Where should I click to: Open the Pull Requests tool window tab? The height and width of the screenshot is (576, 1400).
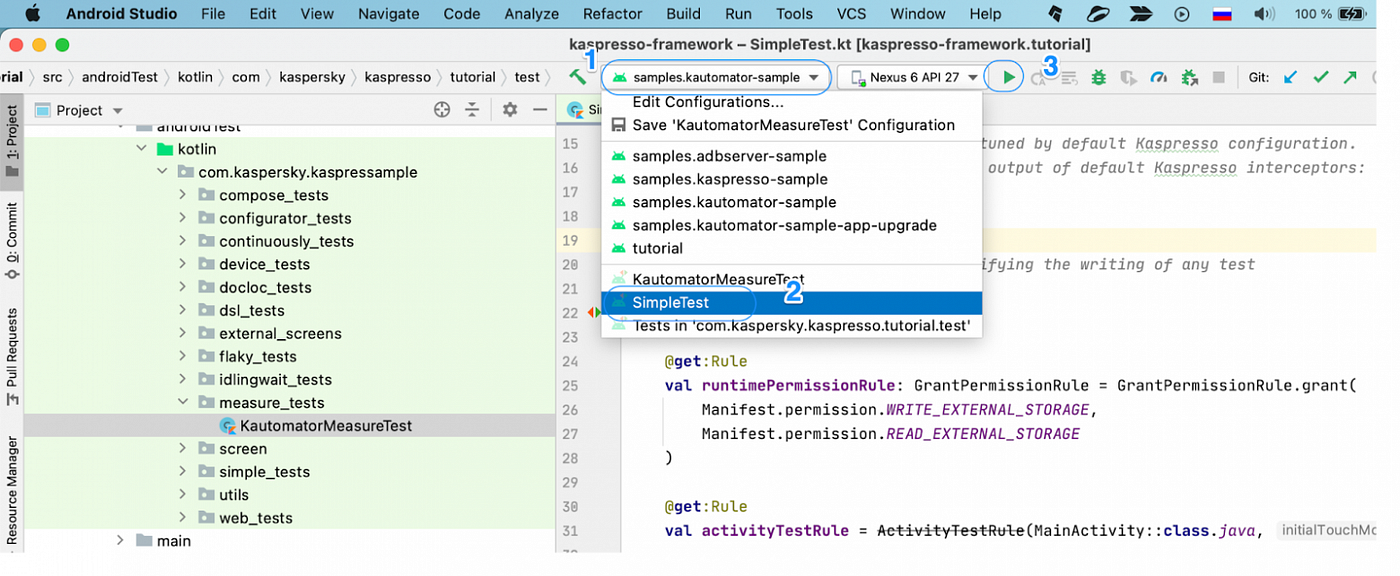(12, 356)
